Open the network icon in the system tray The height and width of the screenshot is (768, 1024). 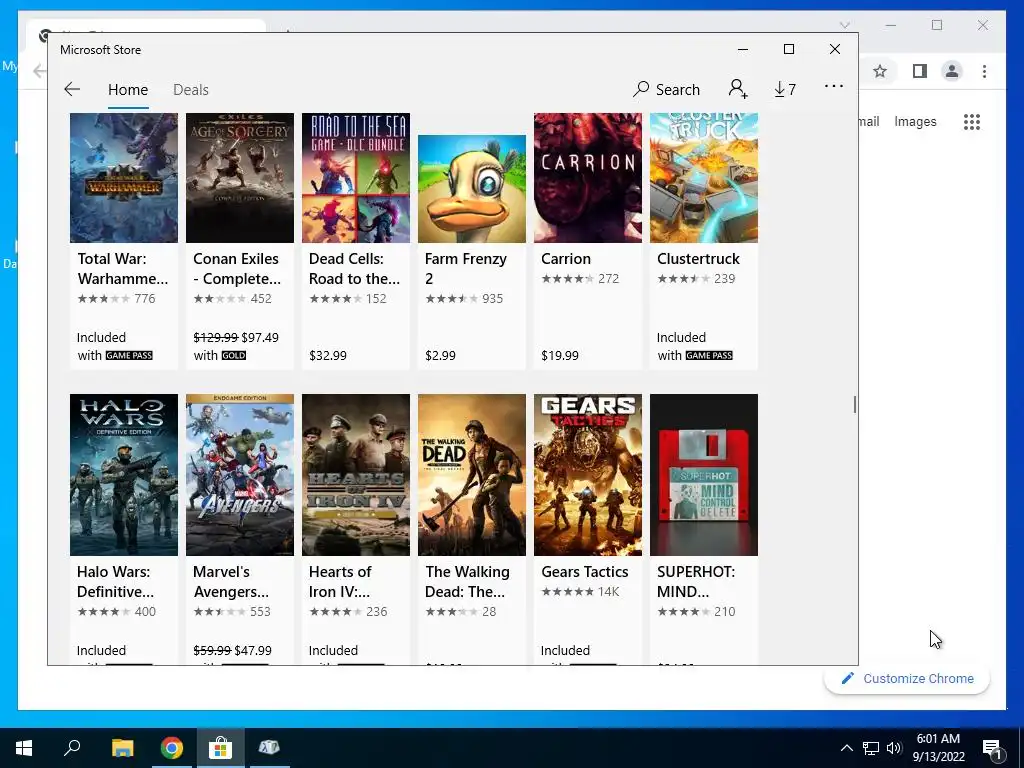coord(871,748)
